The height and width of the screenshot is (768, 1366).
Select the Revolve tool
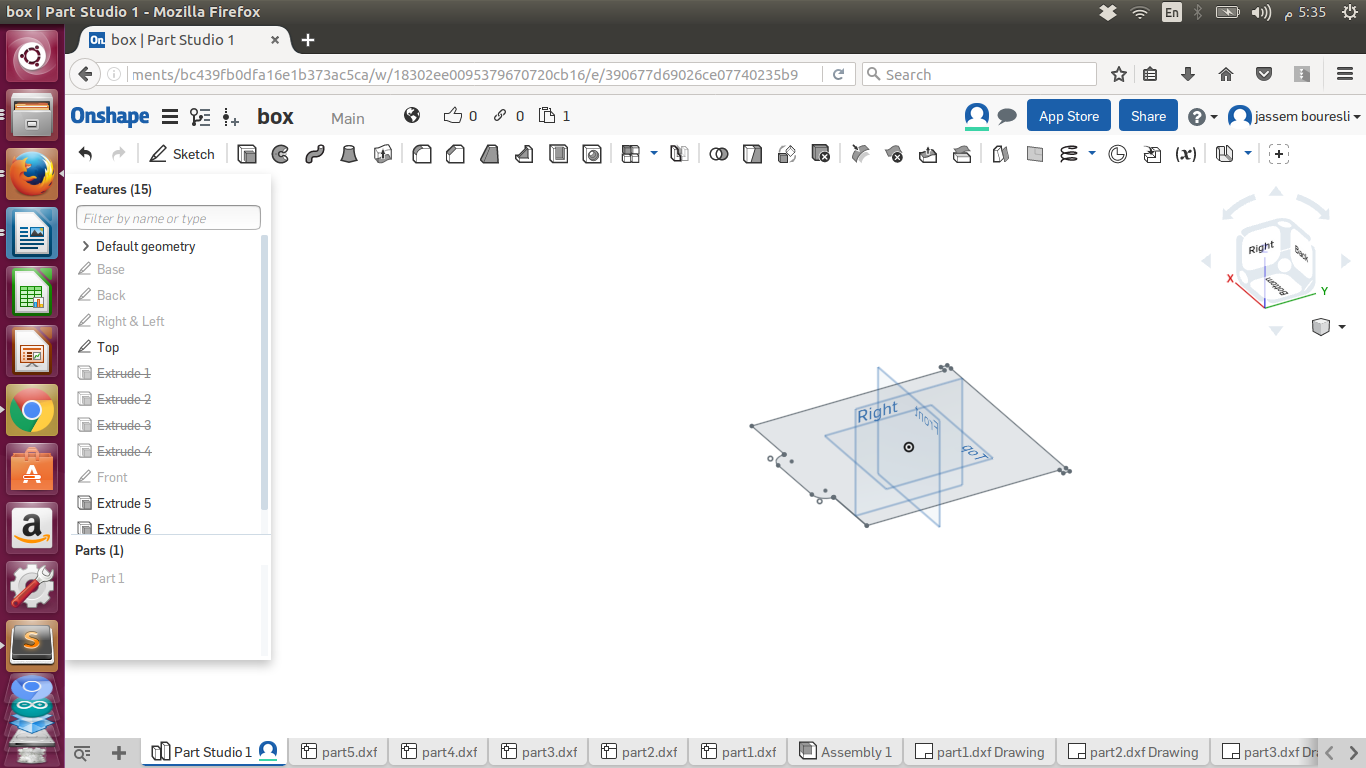tap(281, 154)
